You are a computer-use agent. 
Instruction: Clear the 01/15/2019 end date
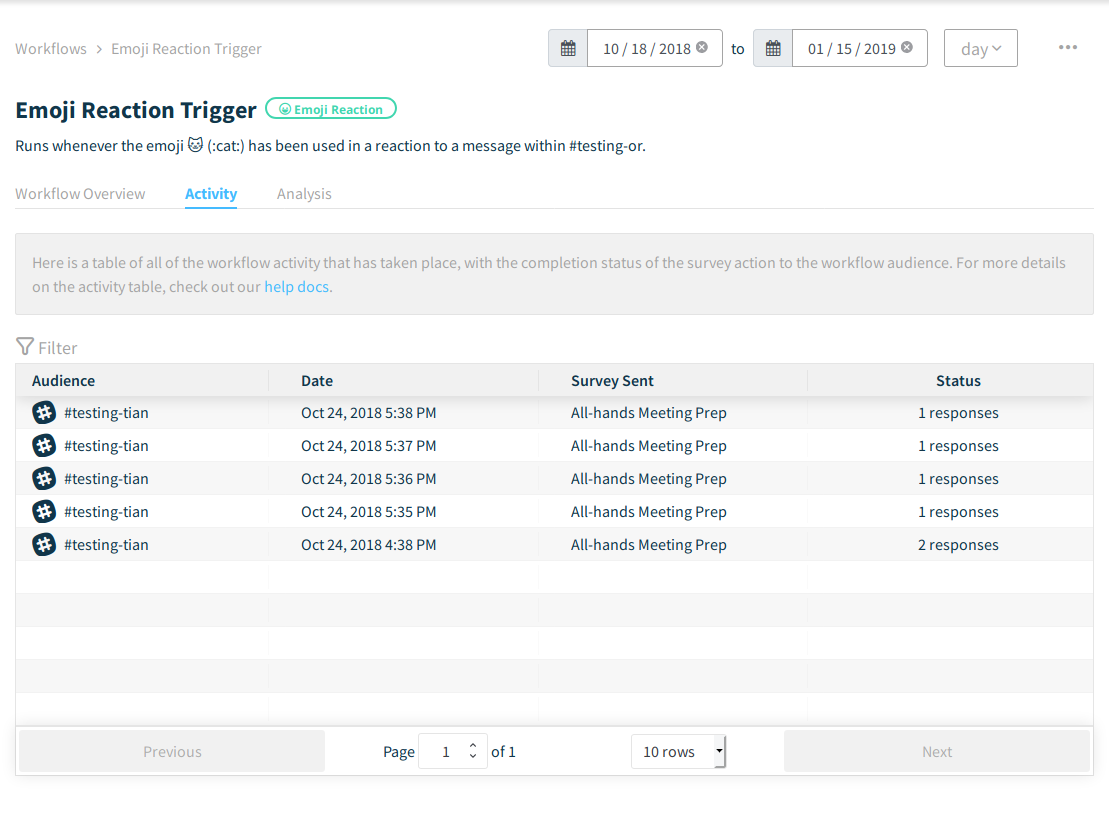[x=907, y=47]
